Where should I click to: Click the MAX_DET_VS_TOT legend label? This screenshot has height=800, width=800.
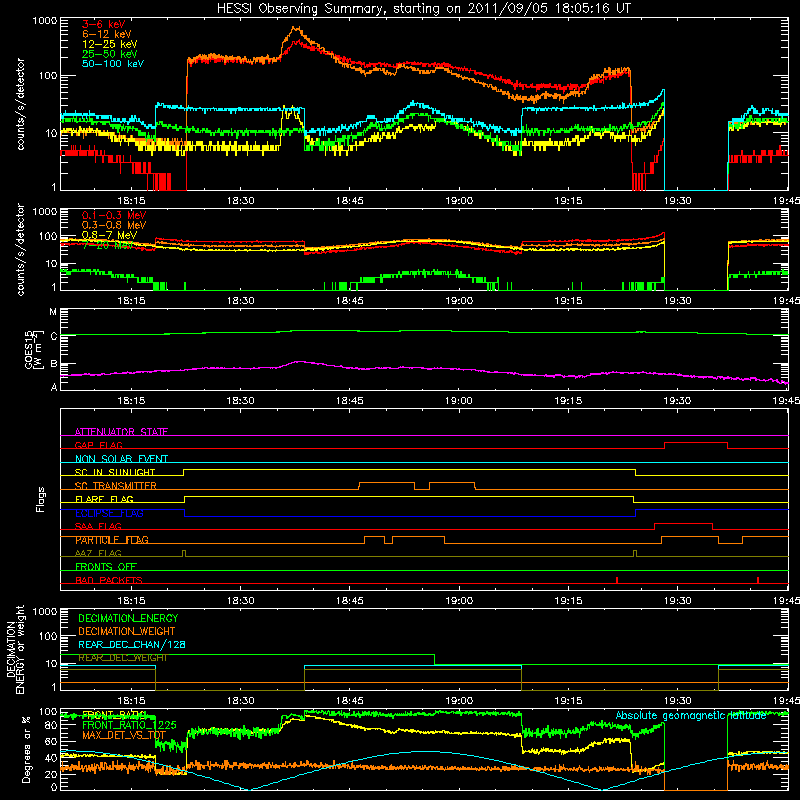coord(124,735)
